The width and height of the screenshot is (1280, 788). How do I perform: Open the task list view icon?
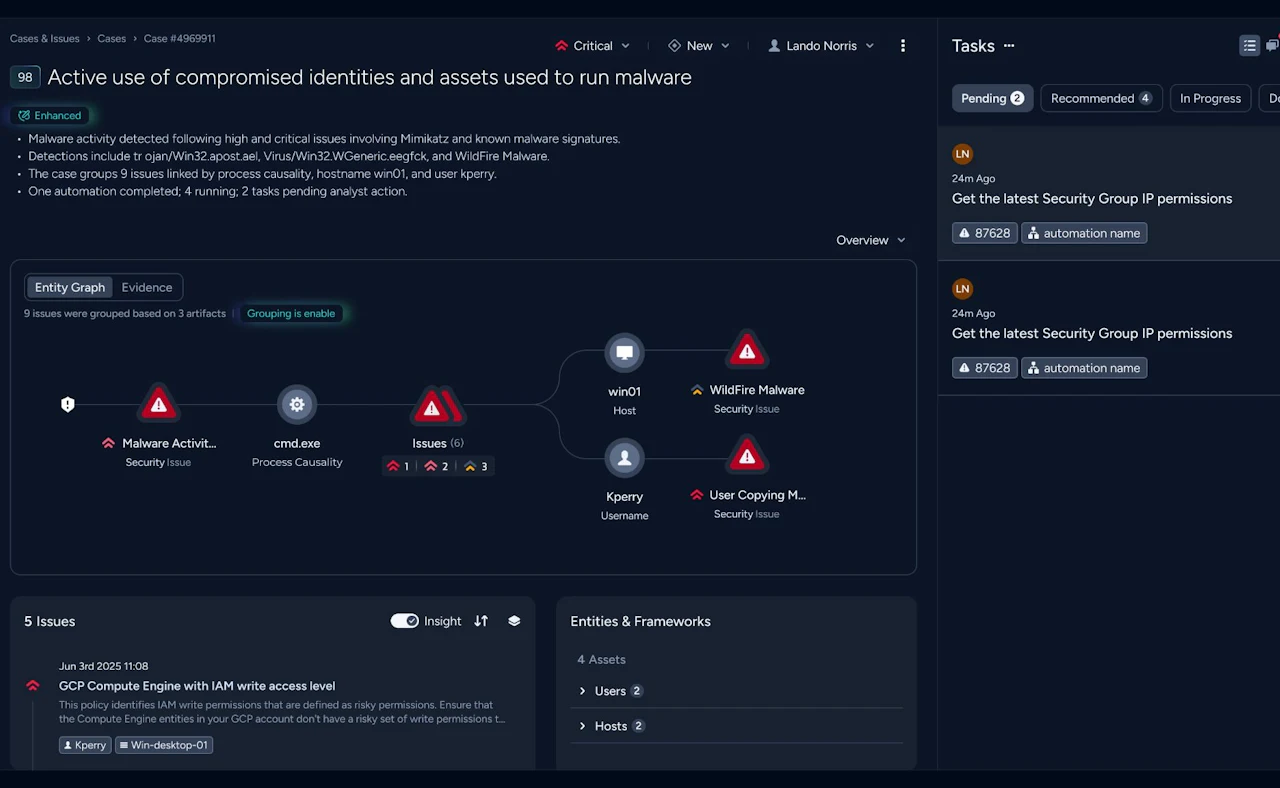(x=1249, y=45)
